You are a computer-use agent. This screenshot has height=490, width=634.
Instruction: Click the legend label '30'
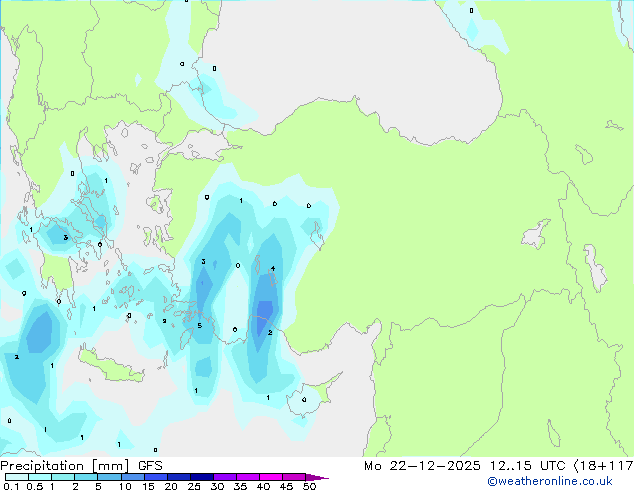point(217,486)
